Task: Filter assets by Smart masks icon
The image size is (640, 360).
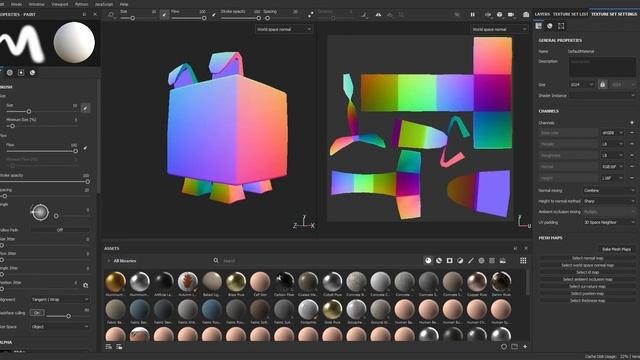Action: 449,260
